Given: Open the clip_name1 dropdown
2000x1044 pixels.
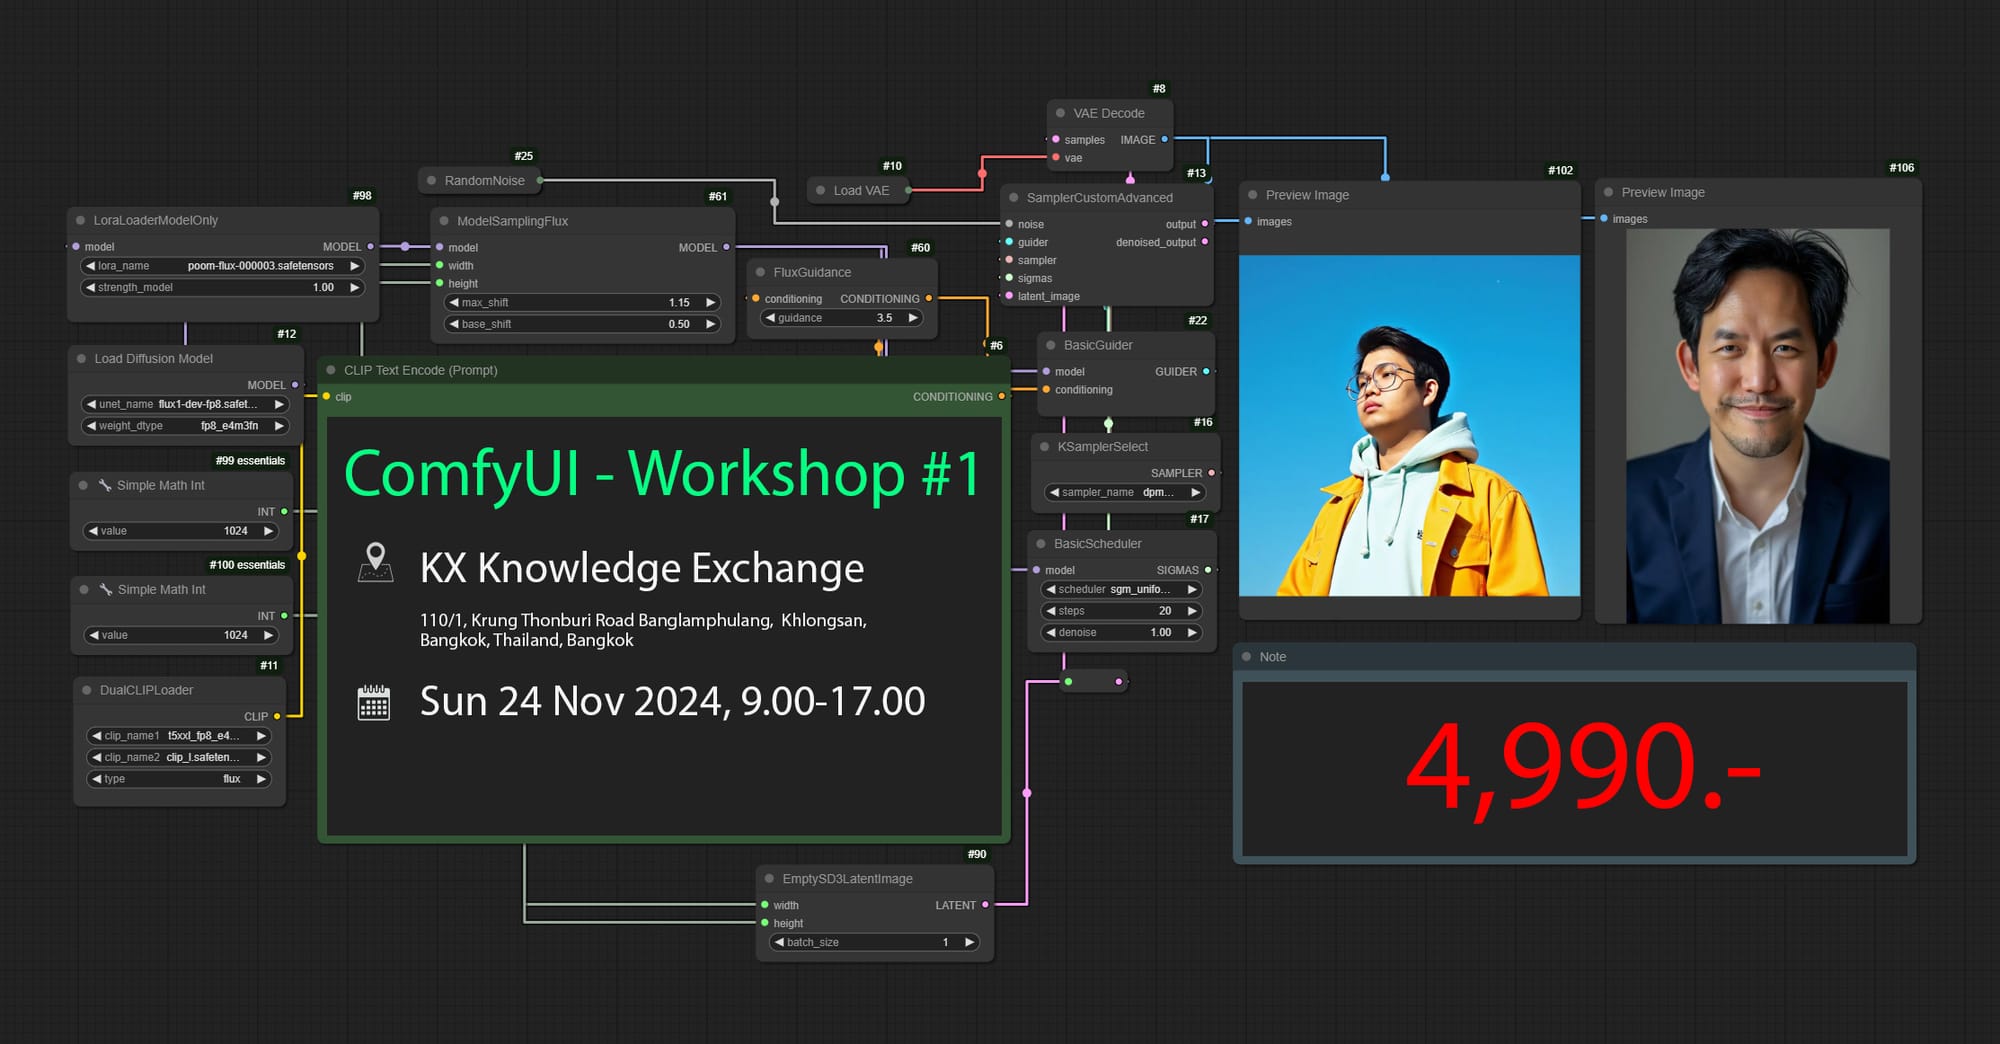Looking at the screenshot, I should click(x=179, y=736).
